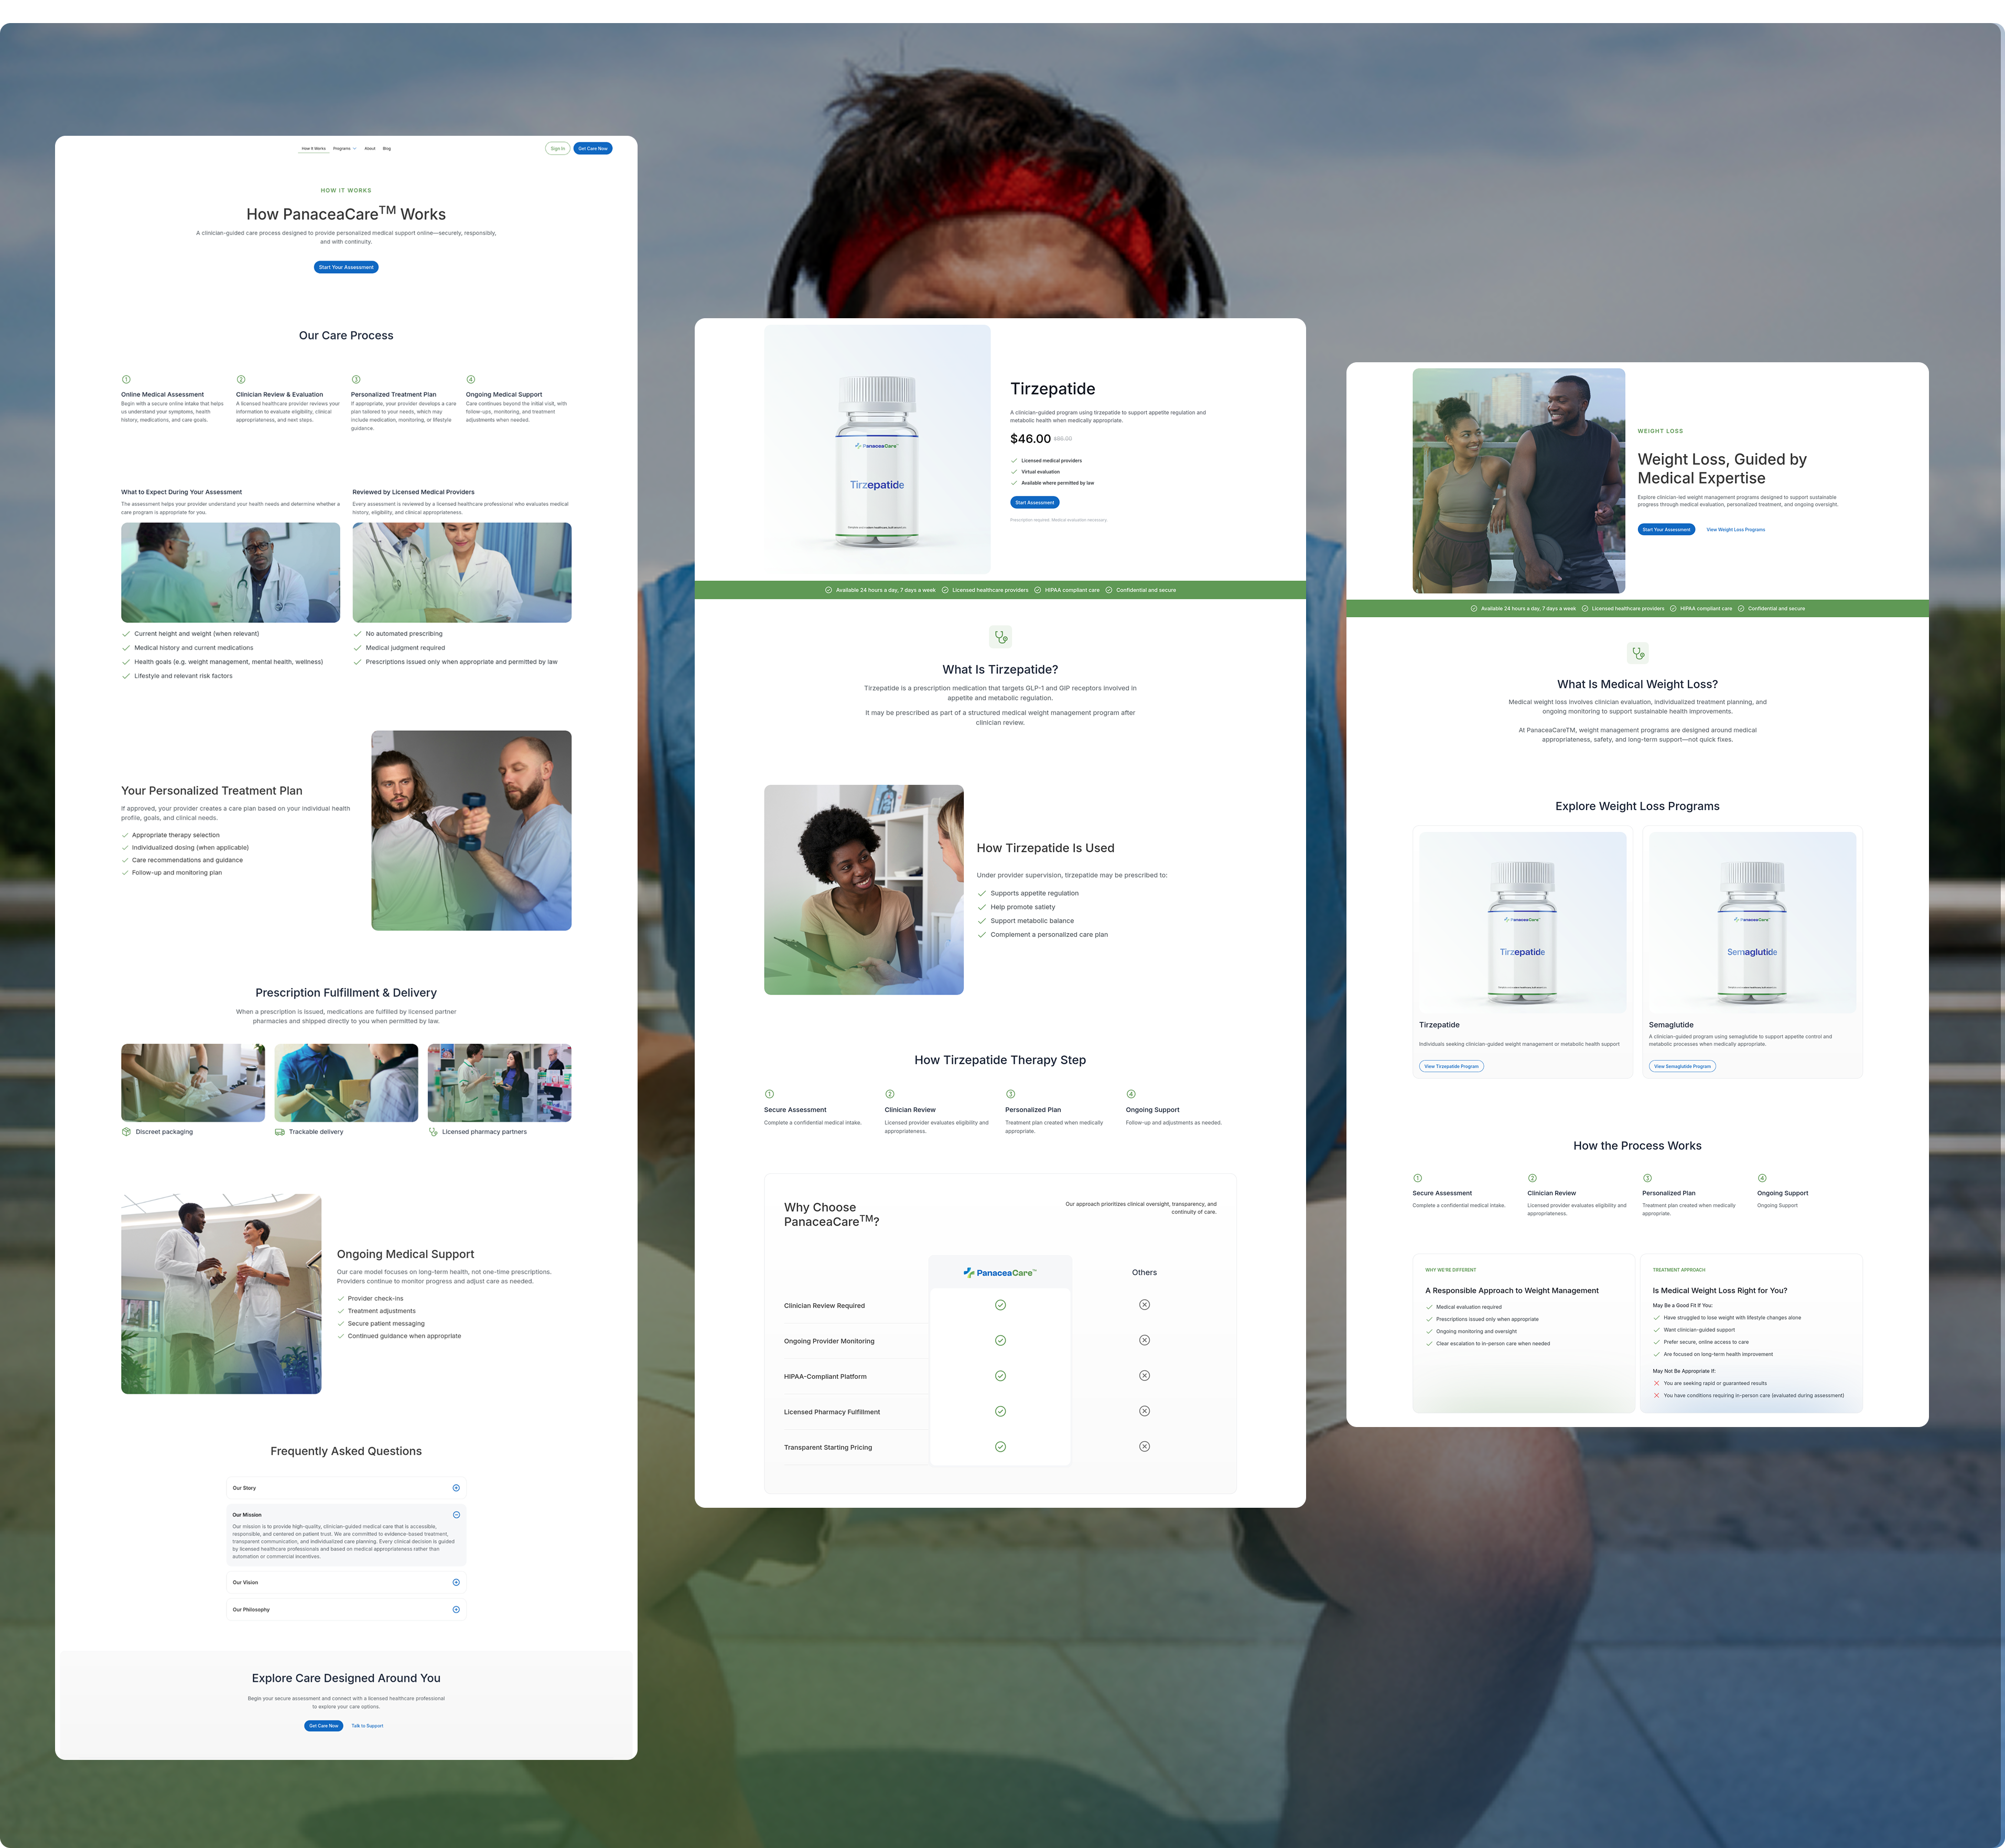Click the stethoscope icon above What Is Tirzepatide?
The width and height of the screenshot is (2005, 1848).
1000,637
